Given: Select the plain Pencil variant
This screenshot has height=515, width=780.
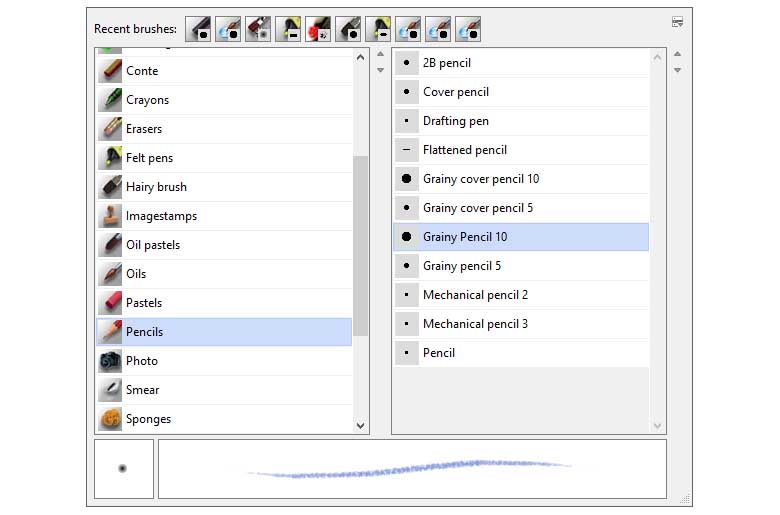Looking at the screenshot, I should pos(521,353).
